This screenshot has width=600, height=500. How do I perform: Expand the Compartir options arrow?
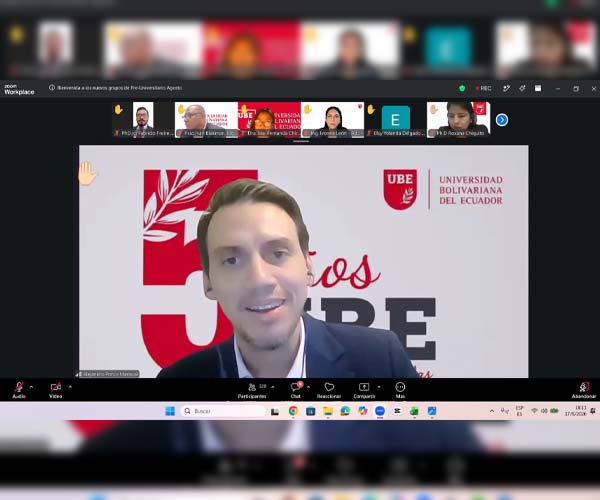tap(379, 387)
